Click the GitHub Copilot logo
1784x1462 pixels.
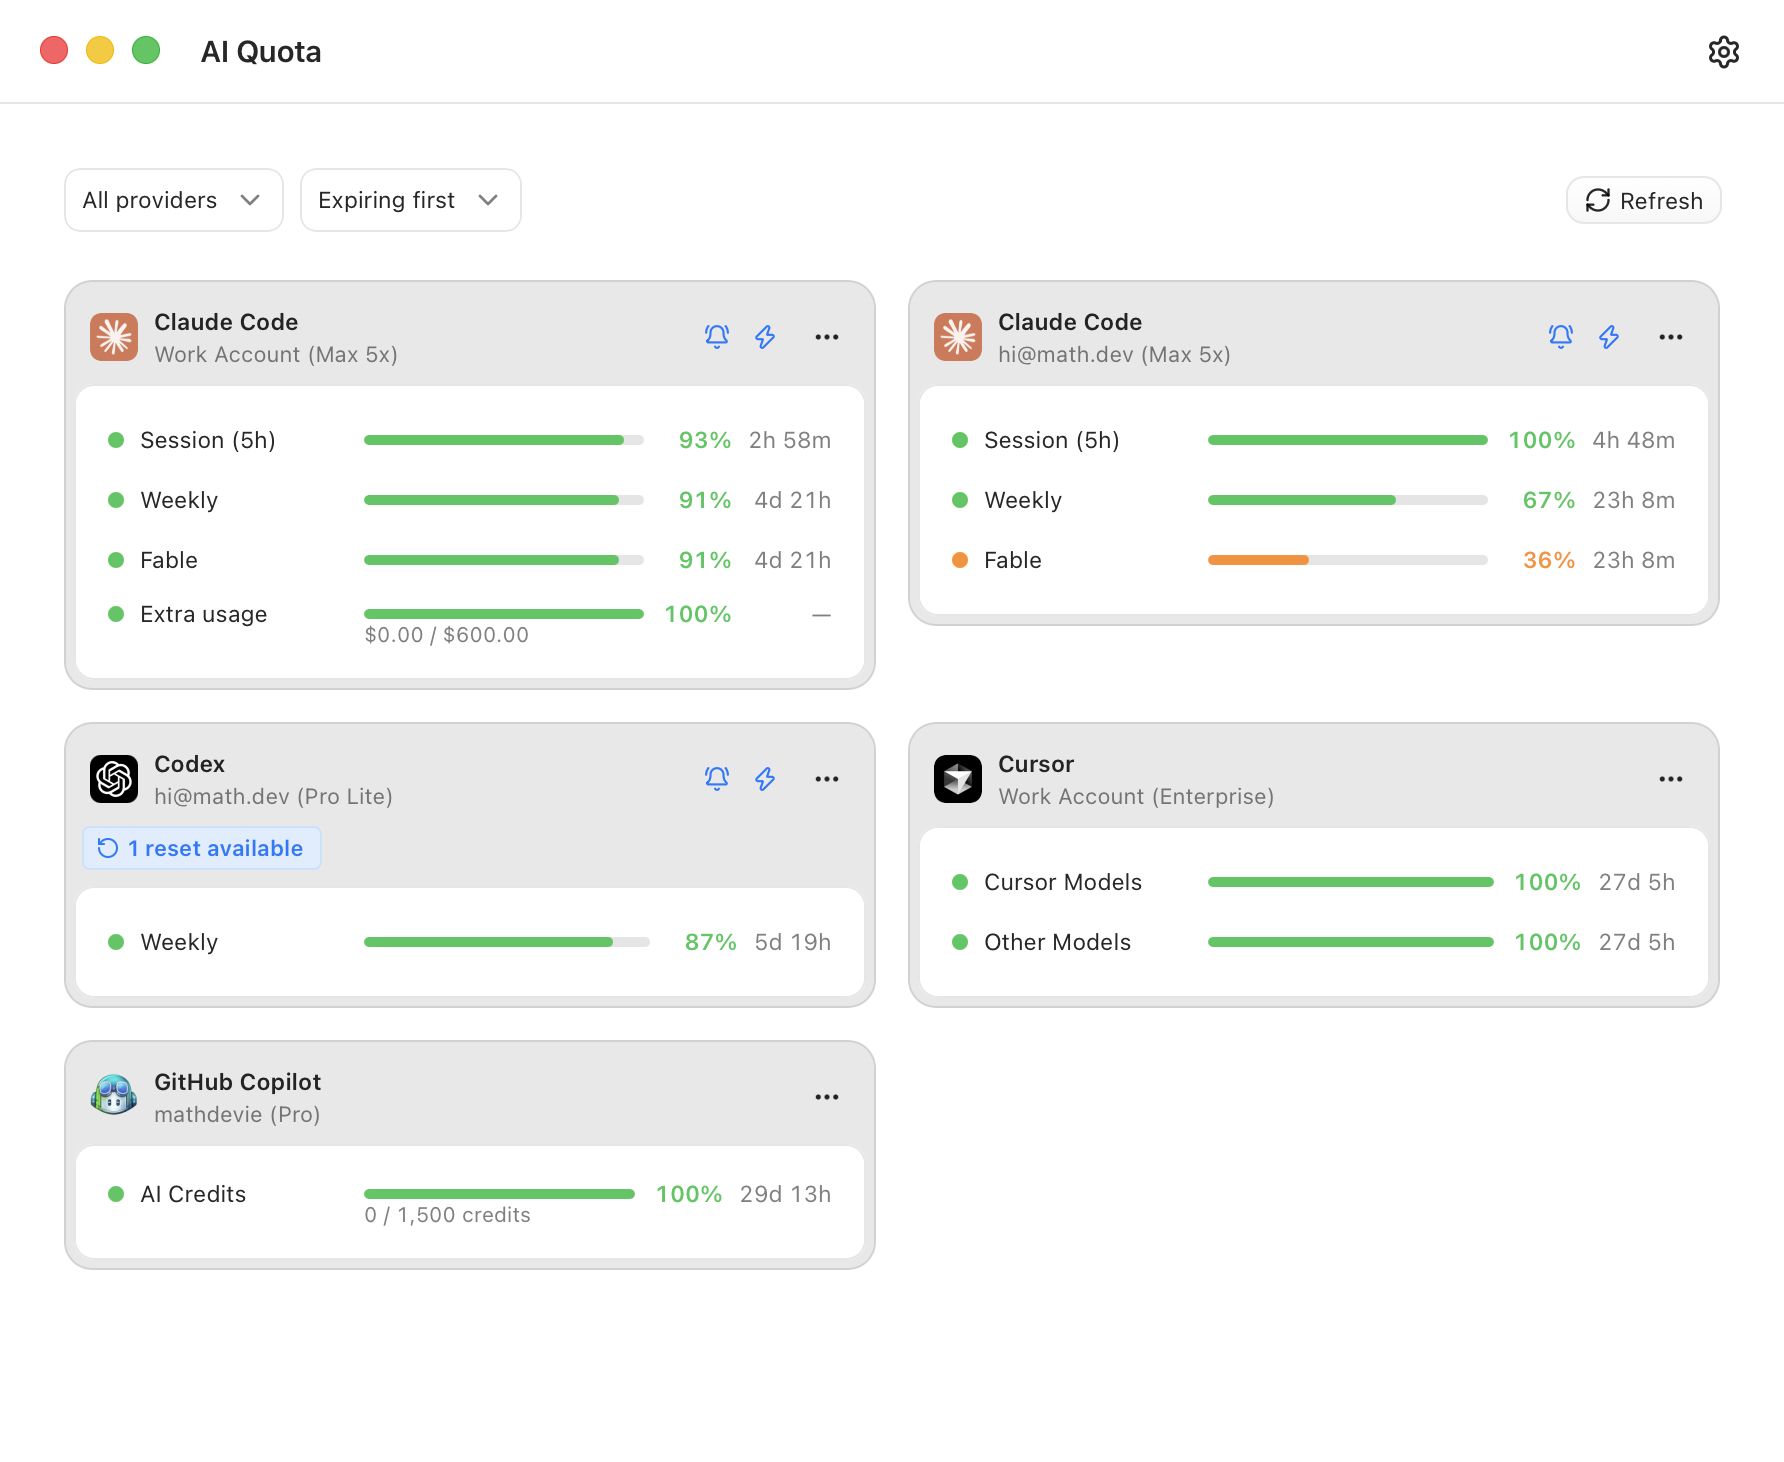114,1097
